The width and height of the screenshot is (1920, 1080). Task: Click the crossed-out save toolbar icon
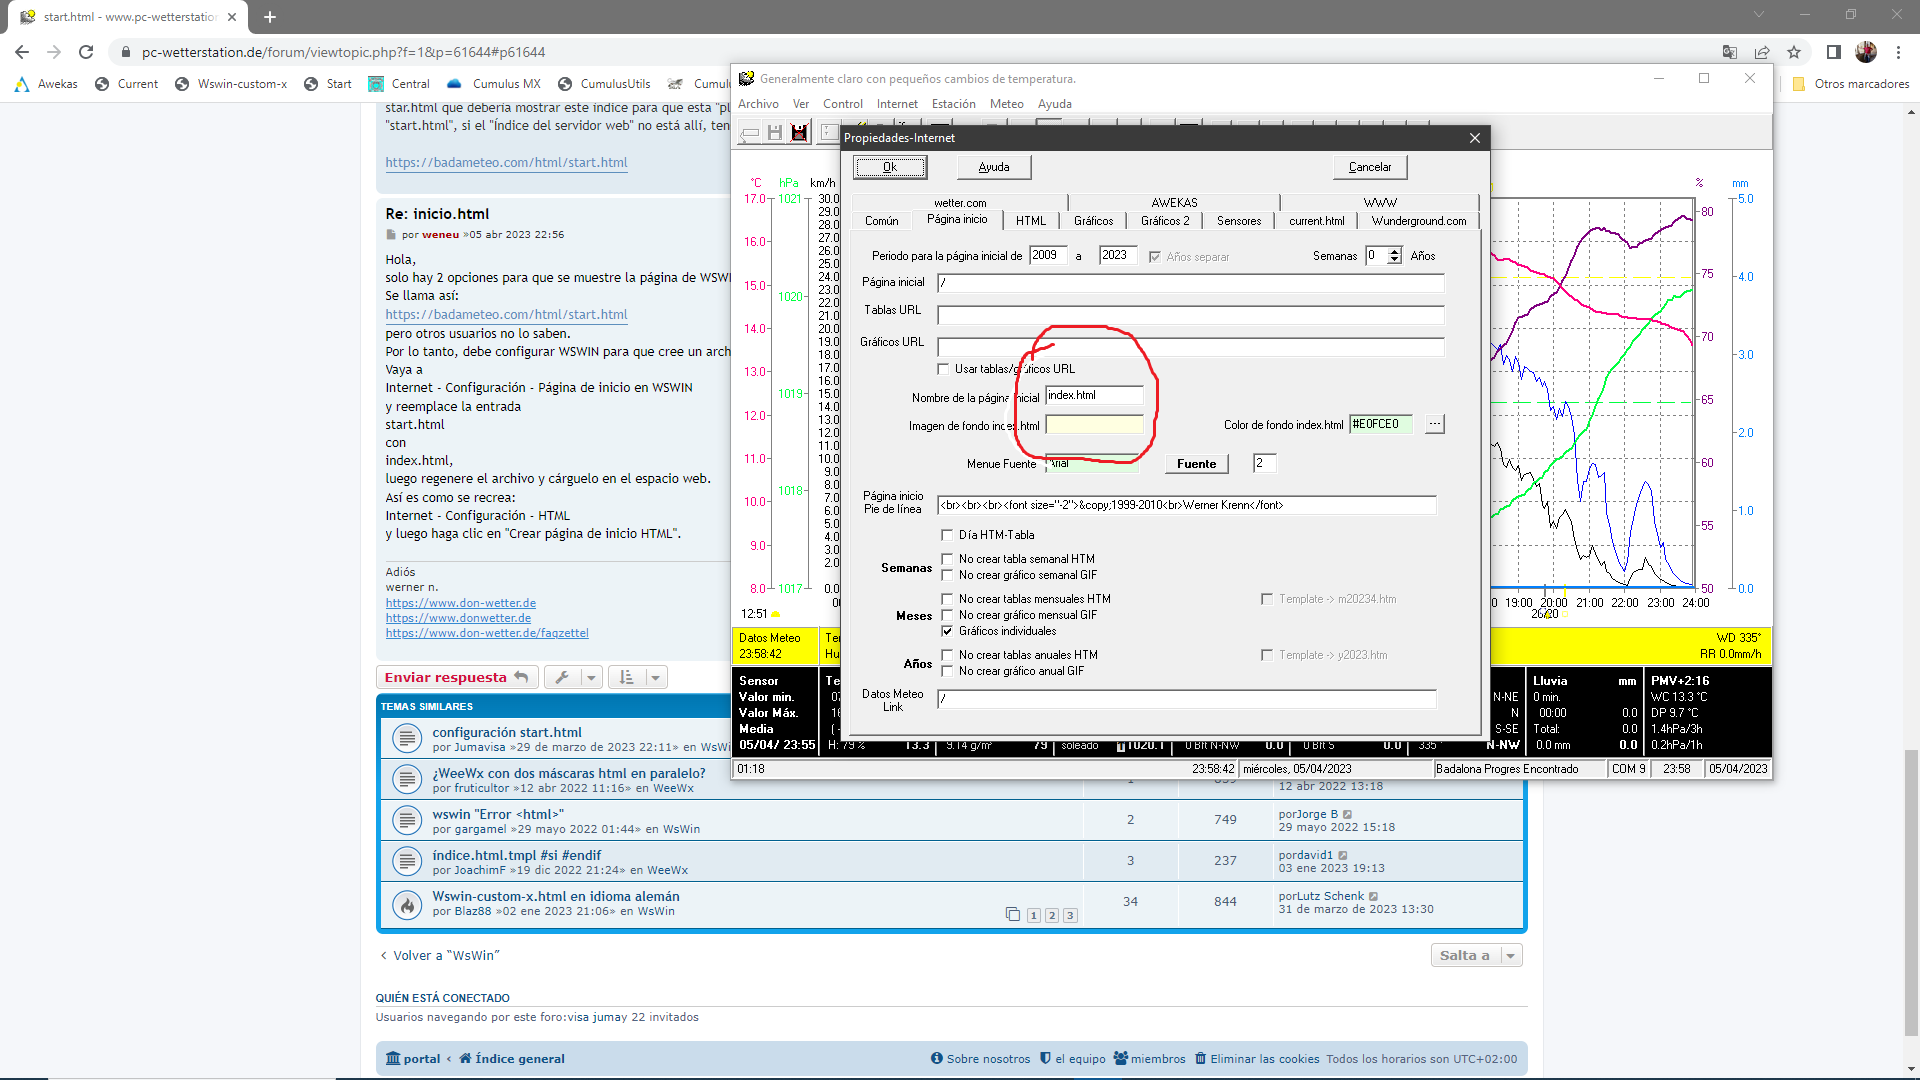click(799, 132)
